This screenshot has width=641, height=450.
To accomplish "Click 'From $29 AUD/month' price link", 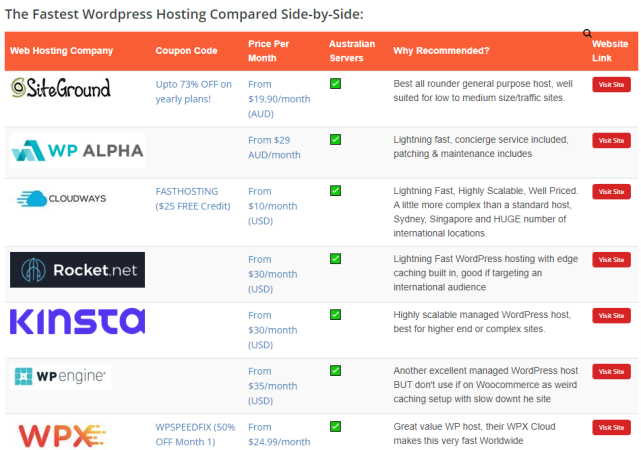I will (274, 148).
